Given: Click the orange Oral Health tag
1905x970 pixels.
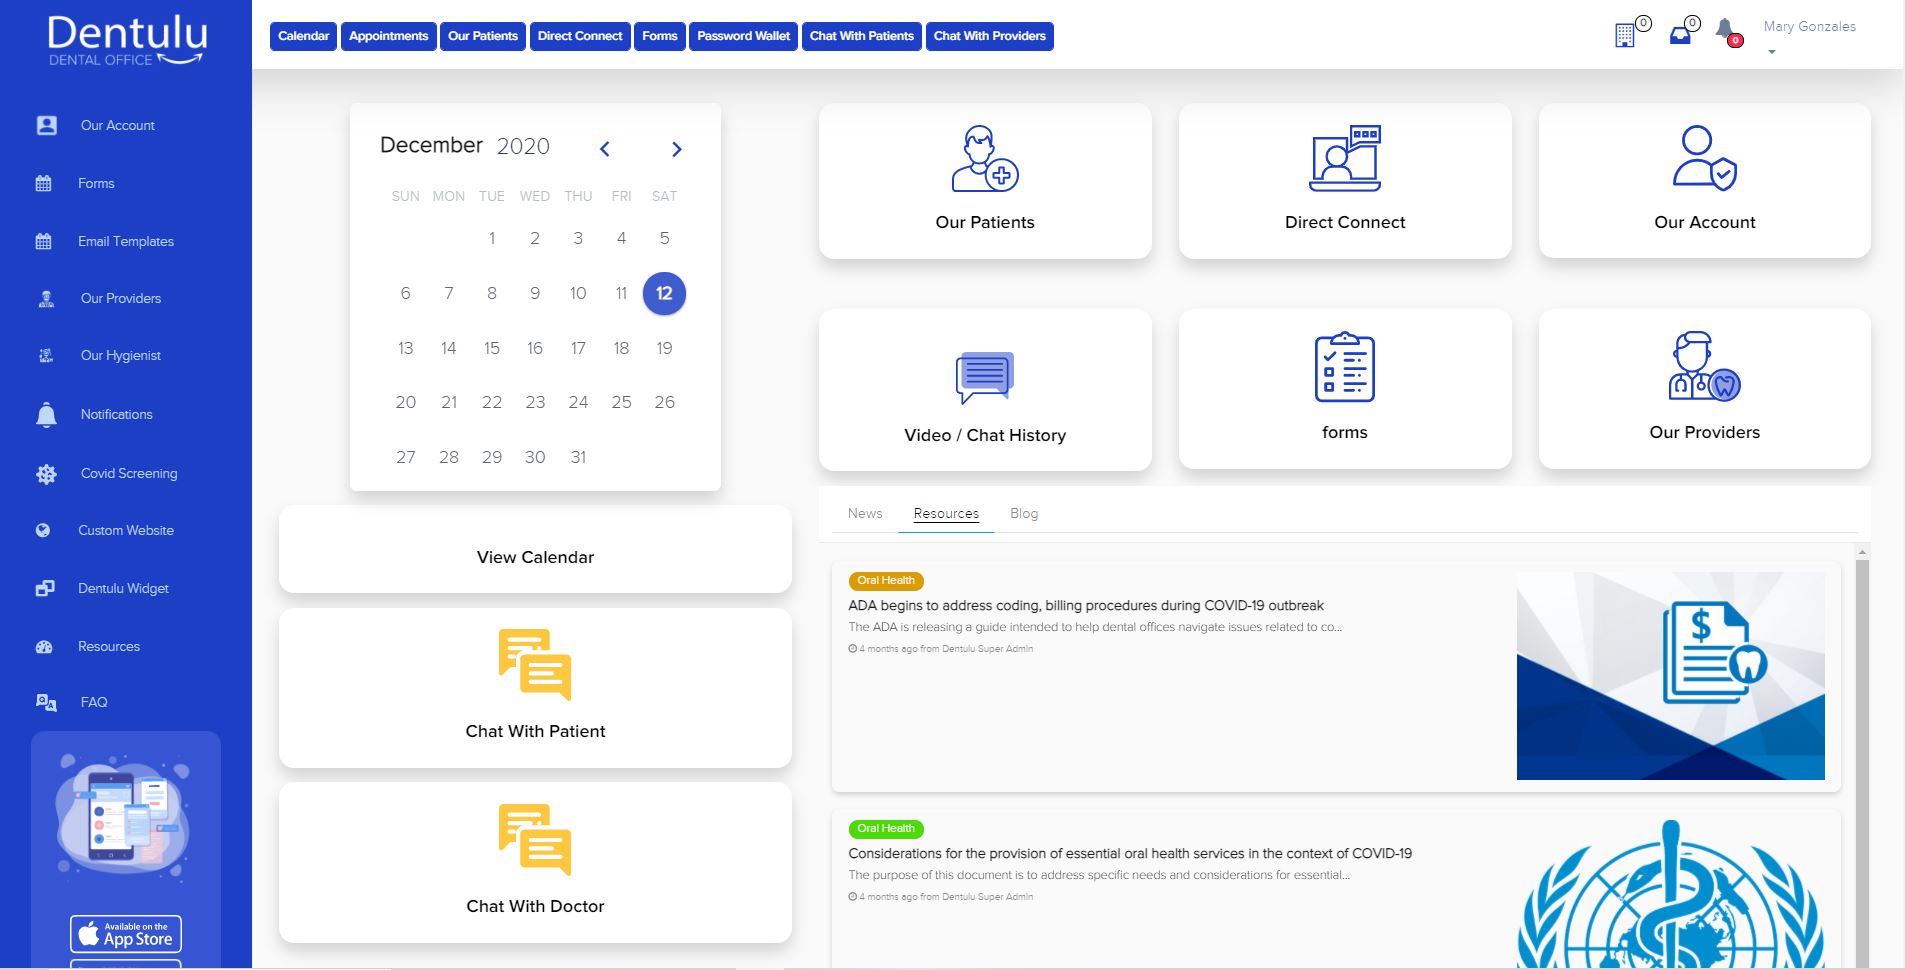Looking at the screenshot, I should (x=886, y=581).
